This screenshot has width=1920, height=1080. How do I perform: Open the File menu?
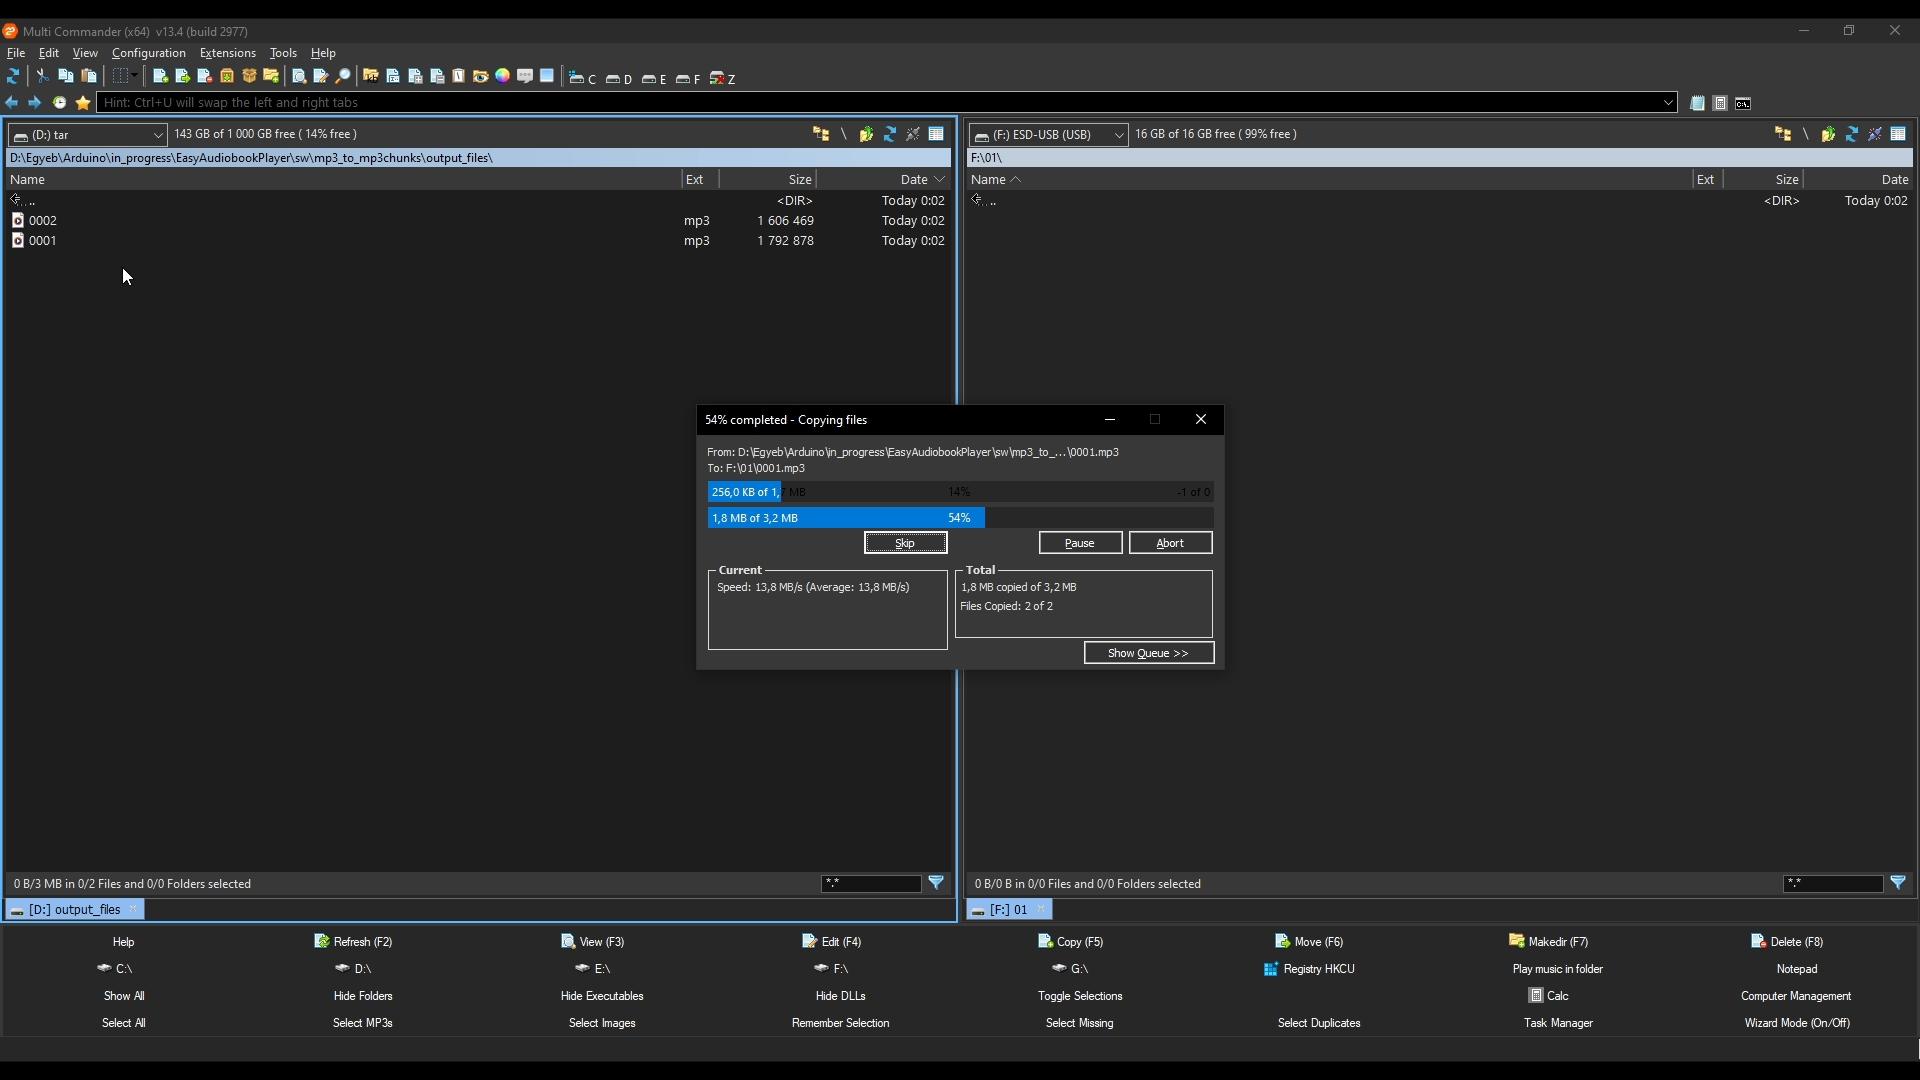point(16,53)
